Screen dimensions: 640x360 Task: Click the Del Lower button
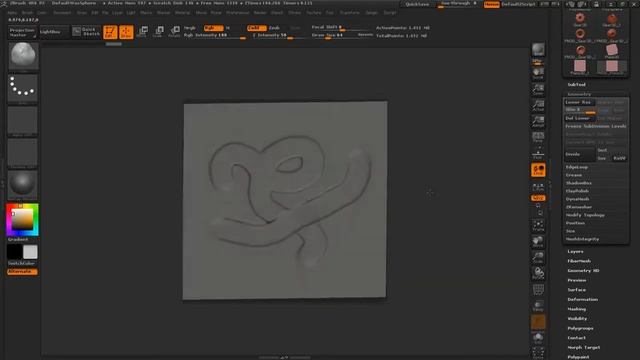(x=580, y=118)
